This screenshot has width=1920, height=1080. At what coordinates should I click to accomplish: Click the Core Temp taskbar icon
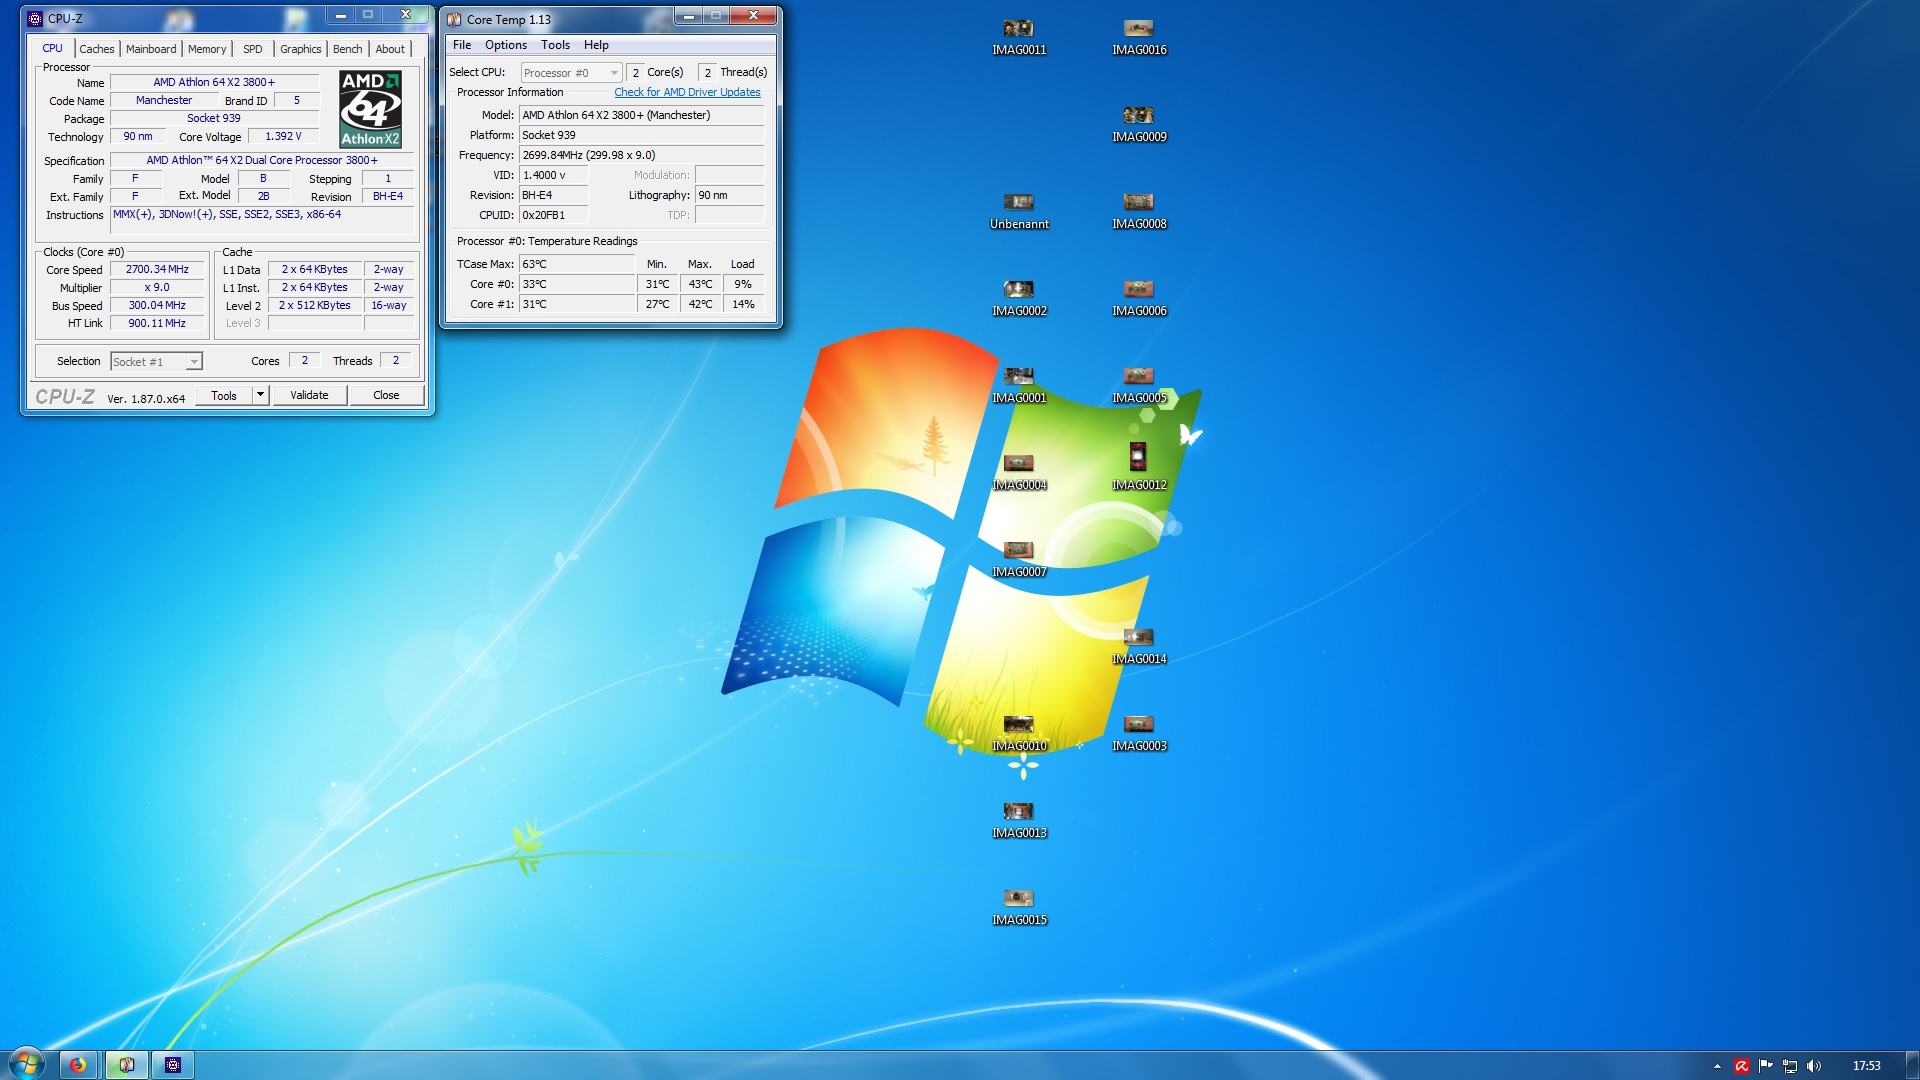[126, 1065]
